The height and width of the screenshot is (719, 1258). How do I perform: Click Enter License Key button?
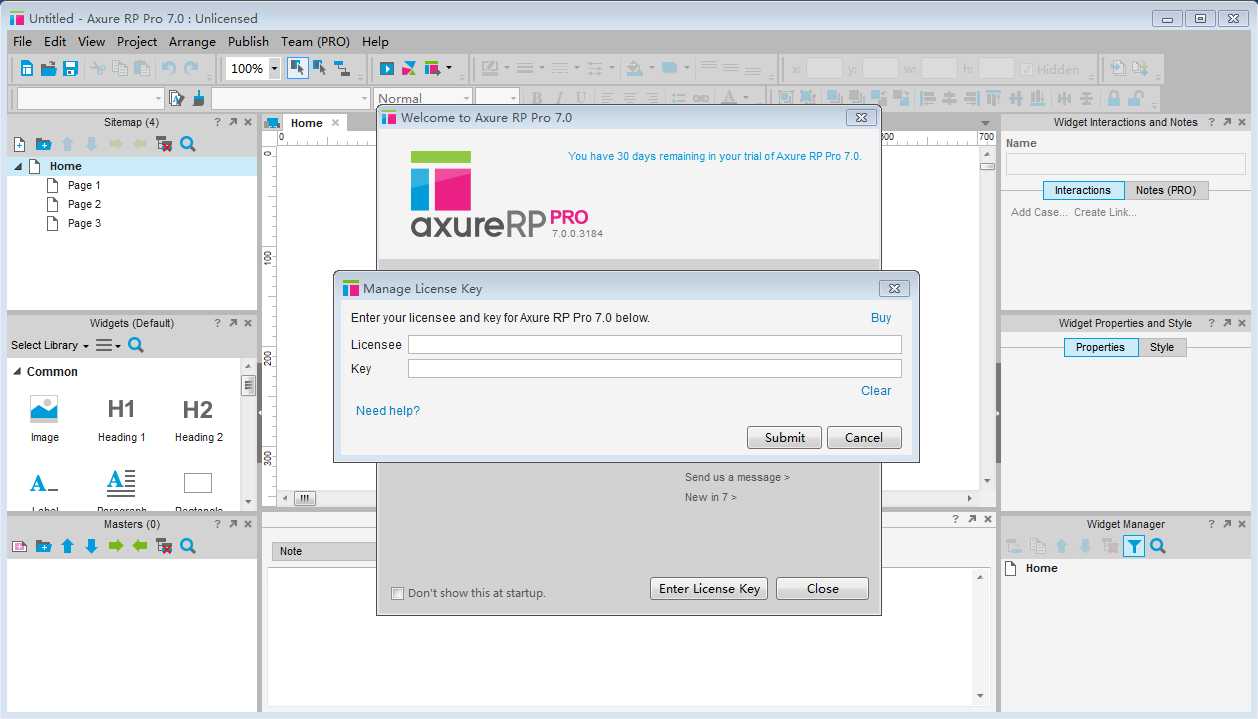click(710, 588)
